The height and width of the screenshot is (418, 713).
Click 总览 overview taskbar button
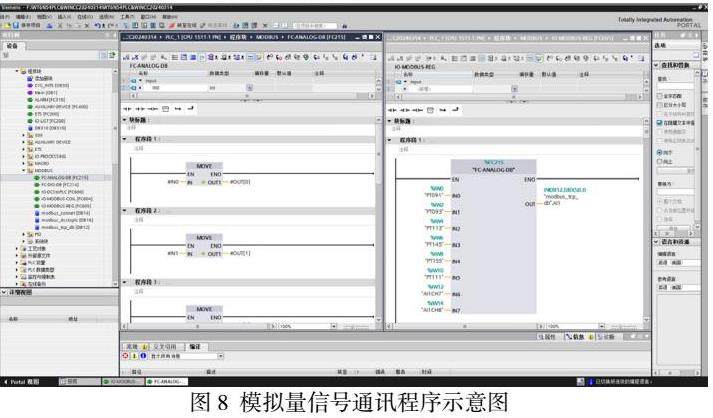click(x=79, y=382)
